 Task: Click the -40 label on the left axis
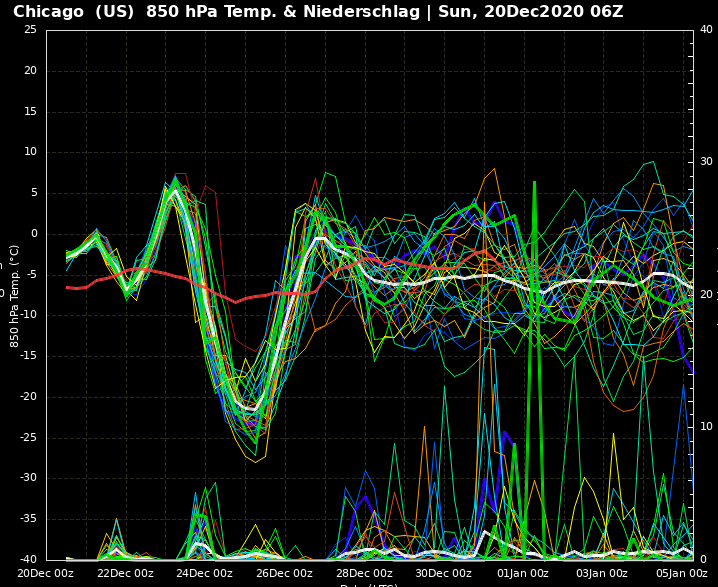tap(27, 559)
